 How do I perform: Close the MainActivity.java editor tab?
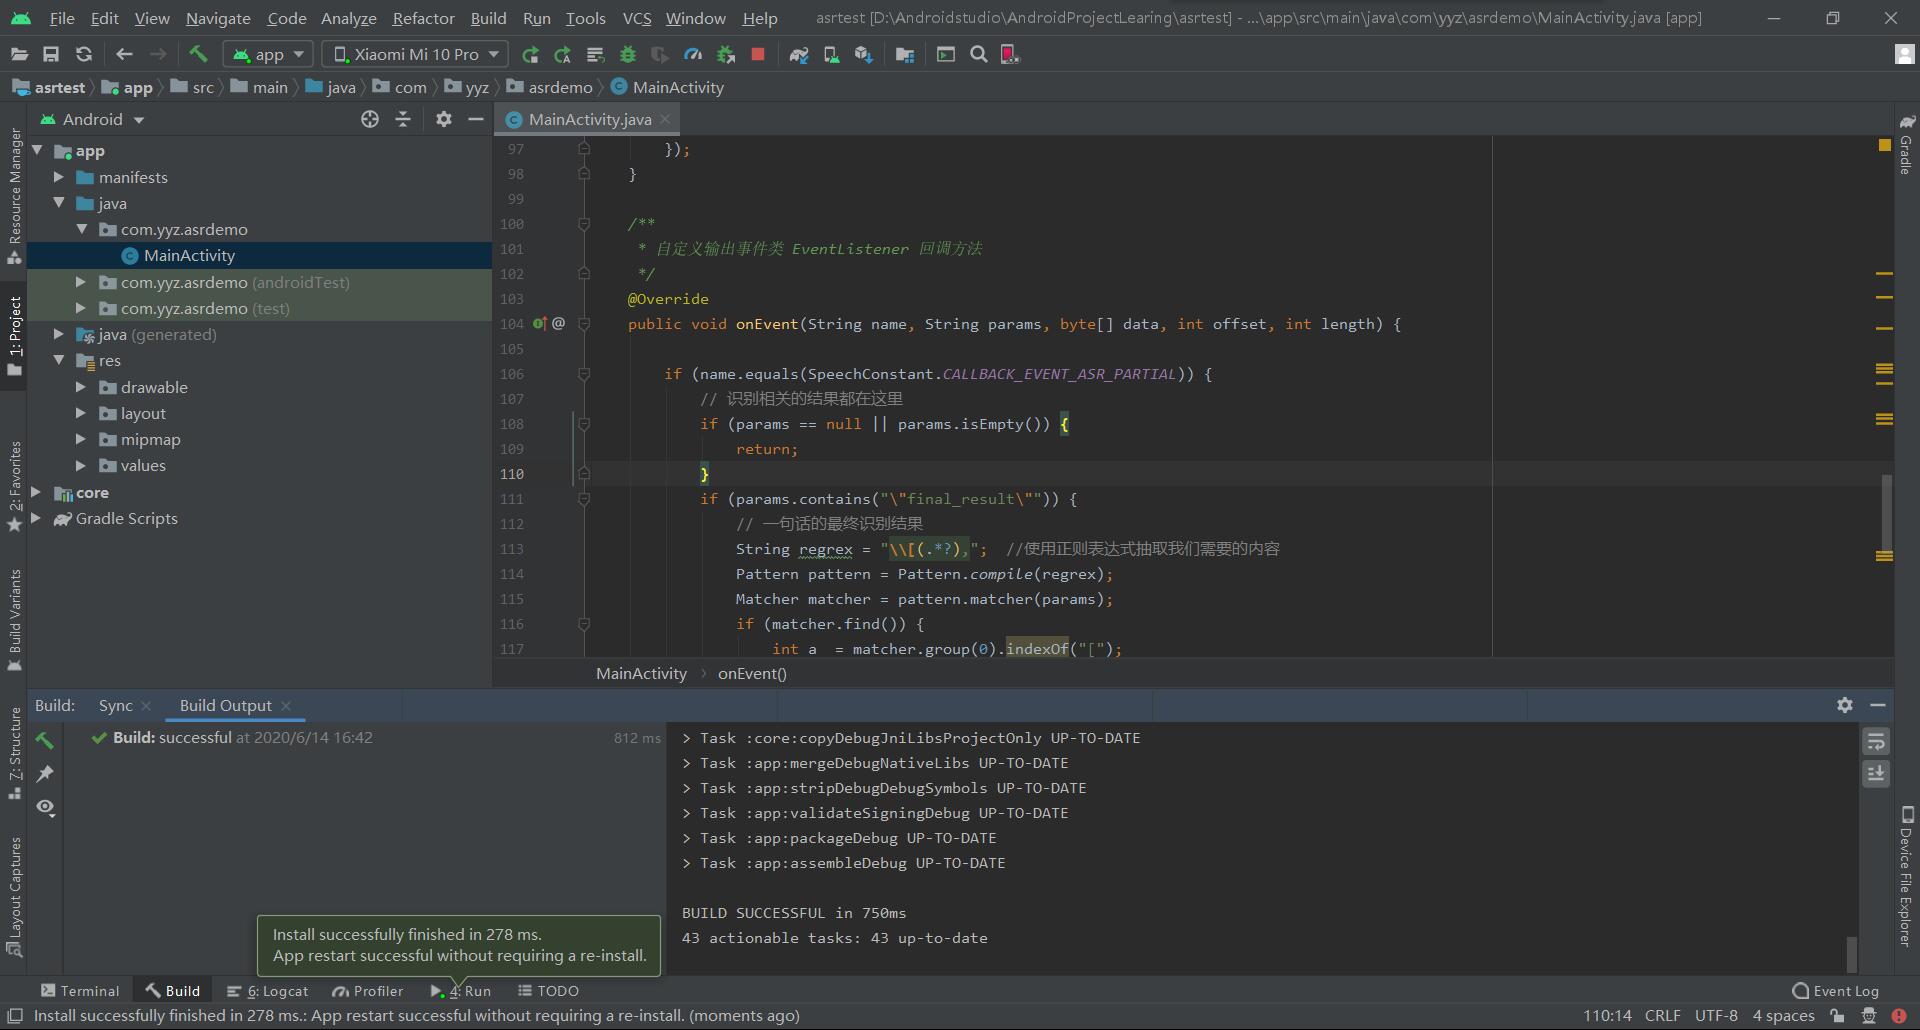665,119
